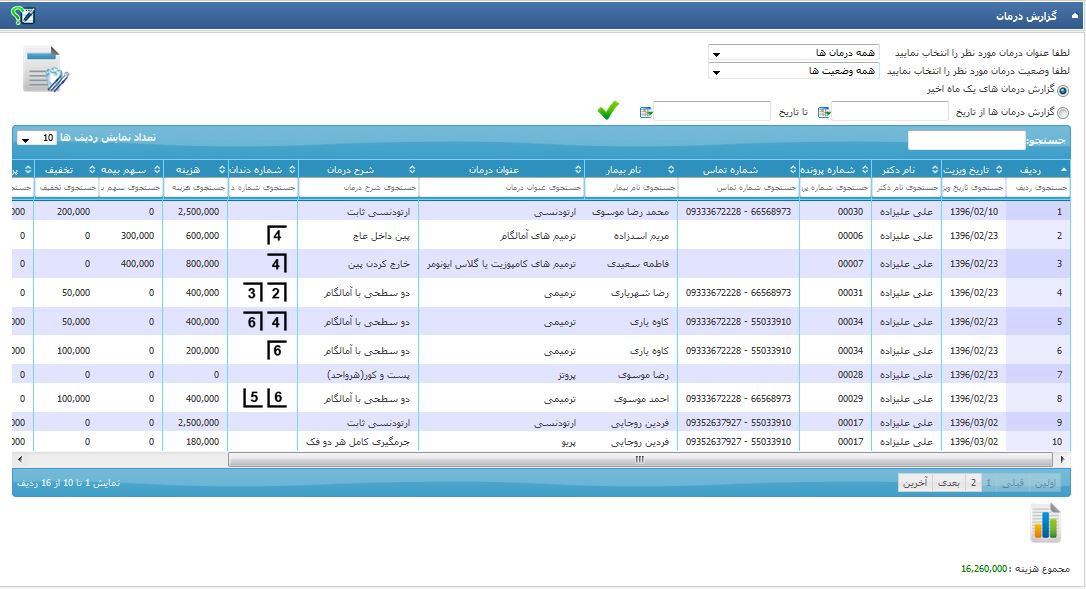Screen dimensions: 1086x589
Task: Click the 'جستجو' global search field
Action: [x=966, y=140]
